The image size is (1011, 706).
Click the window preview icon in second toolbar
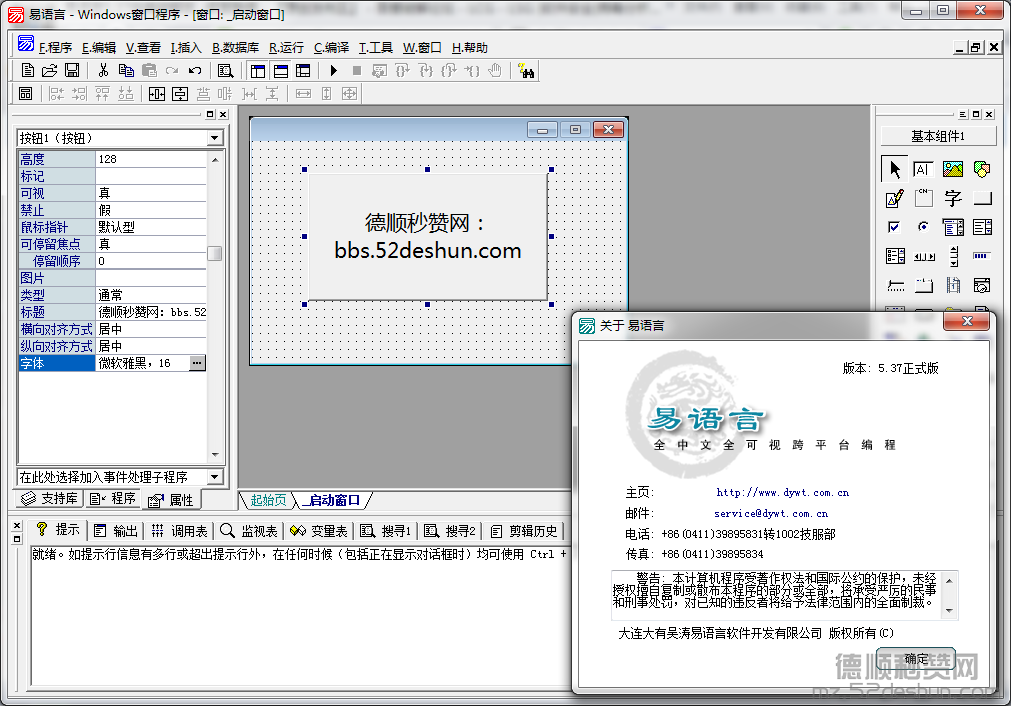(x=26, y=94)
